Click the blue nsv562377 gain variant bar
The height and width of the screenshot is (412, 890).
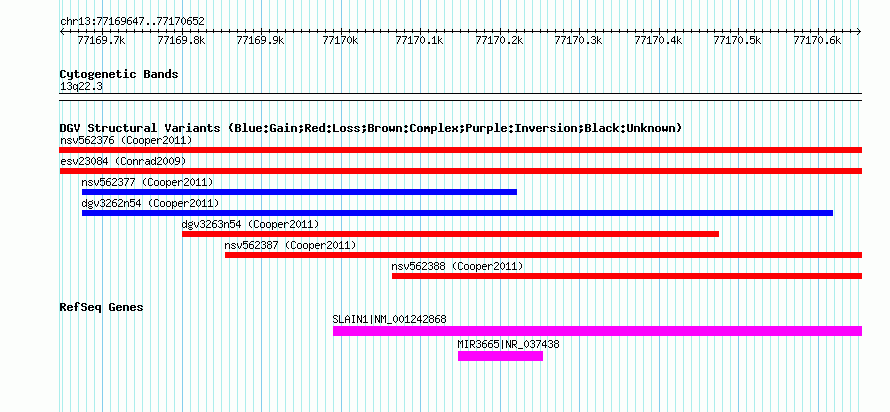299,192
